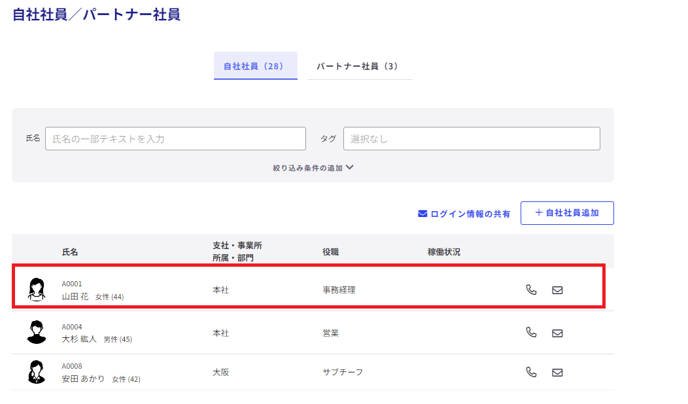This screenshot has width=688, height=404.
Task: Call employee A0004 via phone icon
Action: 531,333
